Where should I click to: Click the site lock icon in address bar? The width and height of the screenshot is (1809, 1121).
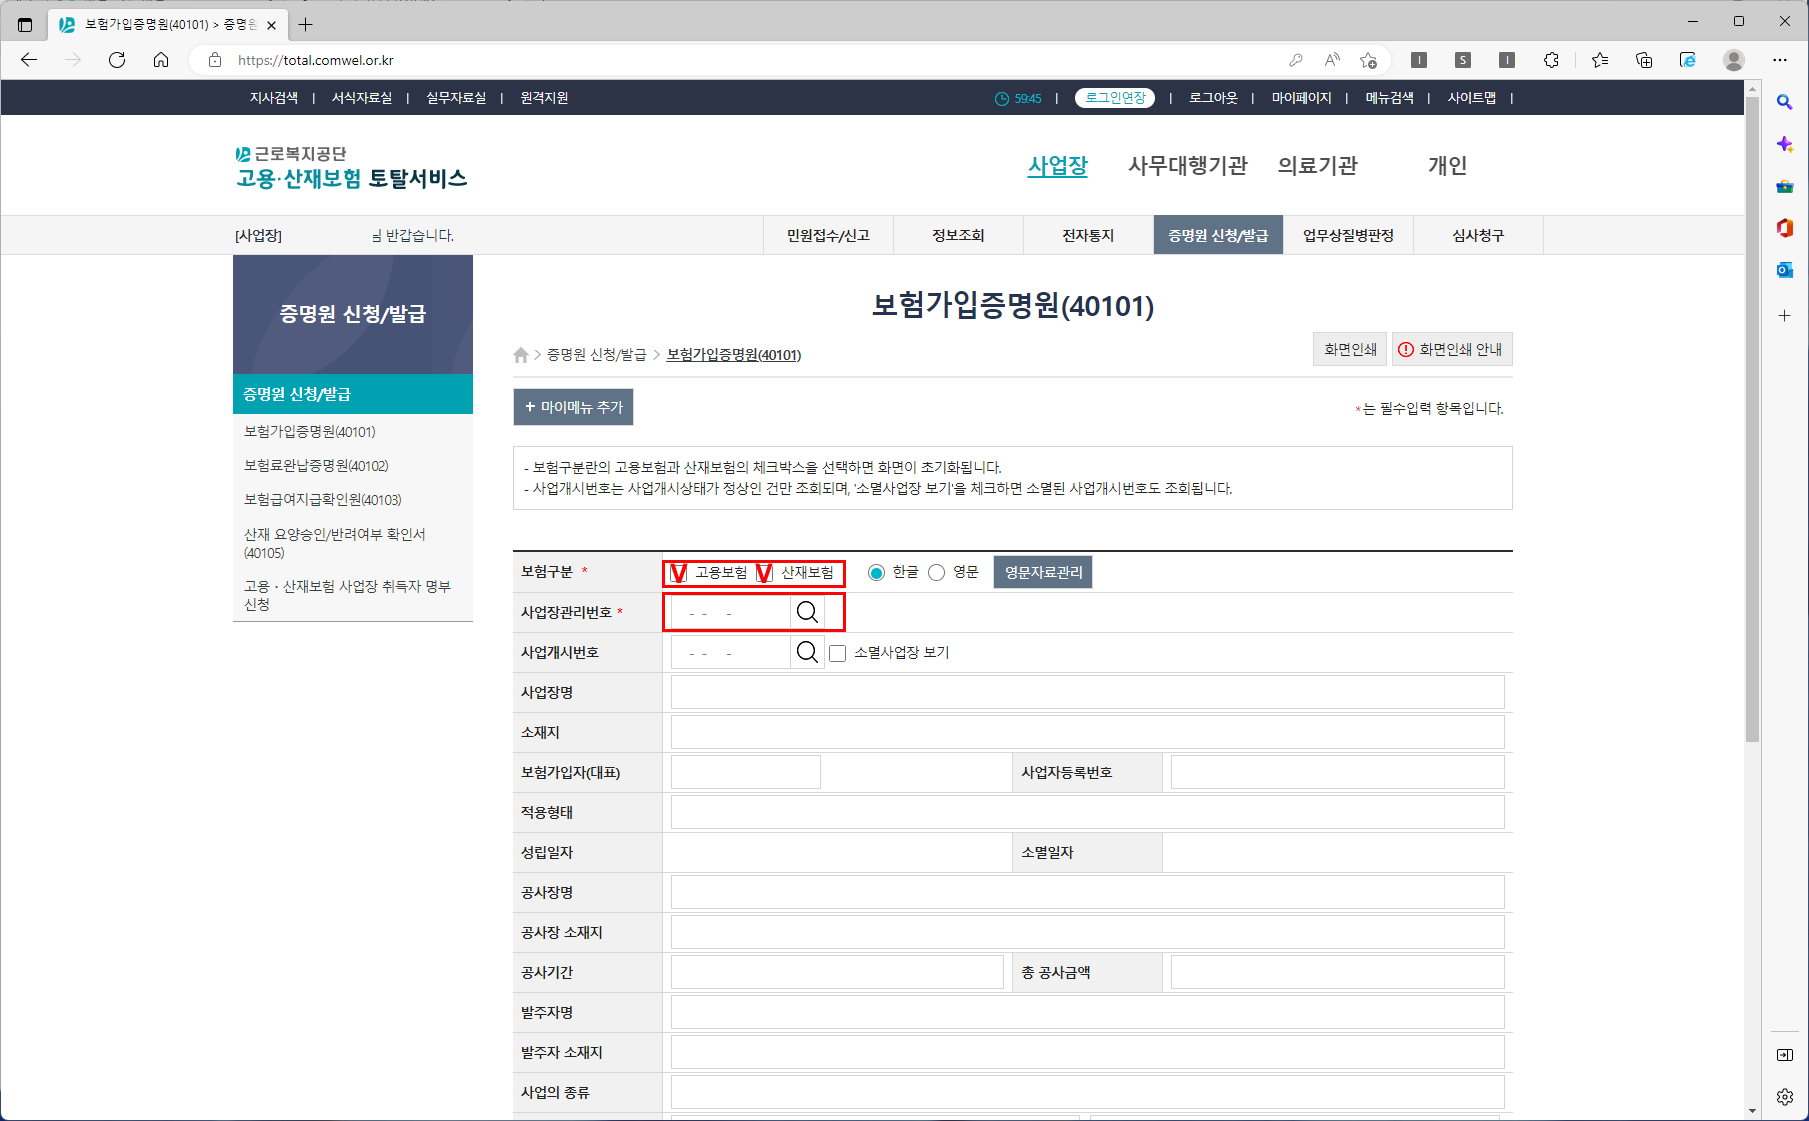pyautogui.click(x=214, y=60)
